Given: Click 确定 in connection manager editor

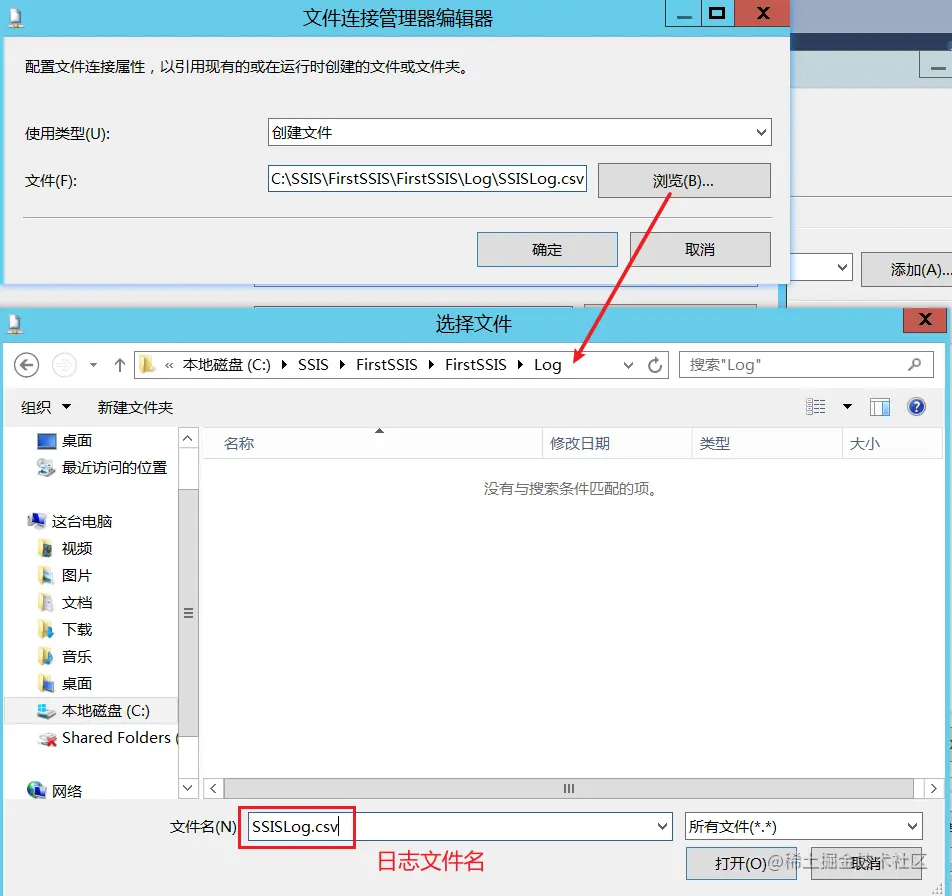Looking at the screenshot, I should (x=547, y=249).
